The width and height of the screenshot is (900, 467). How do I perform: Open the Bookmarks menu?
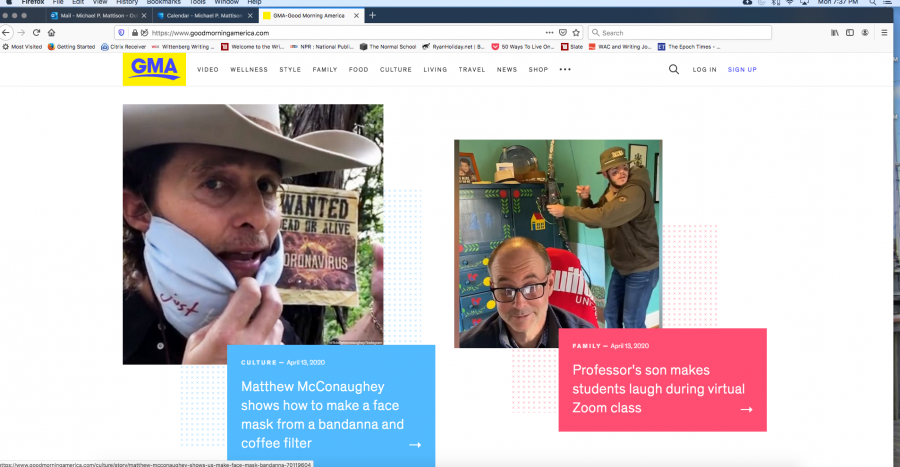(x=164, y=2)
